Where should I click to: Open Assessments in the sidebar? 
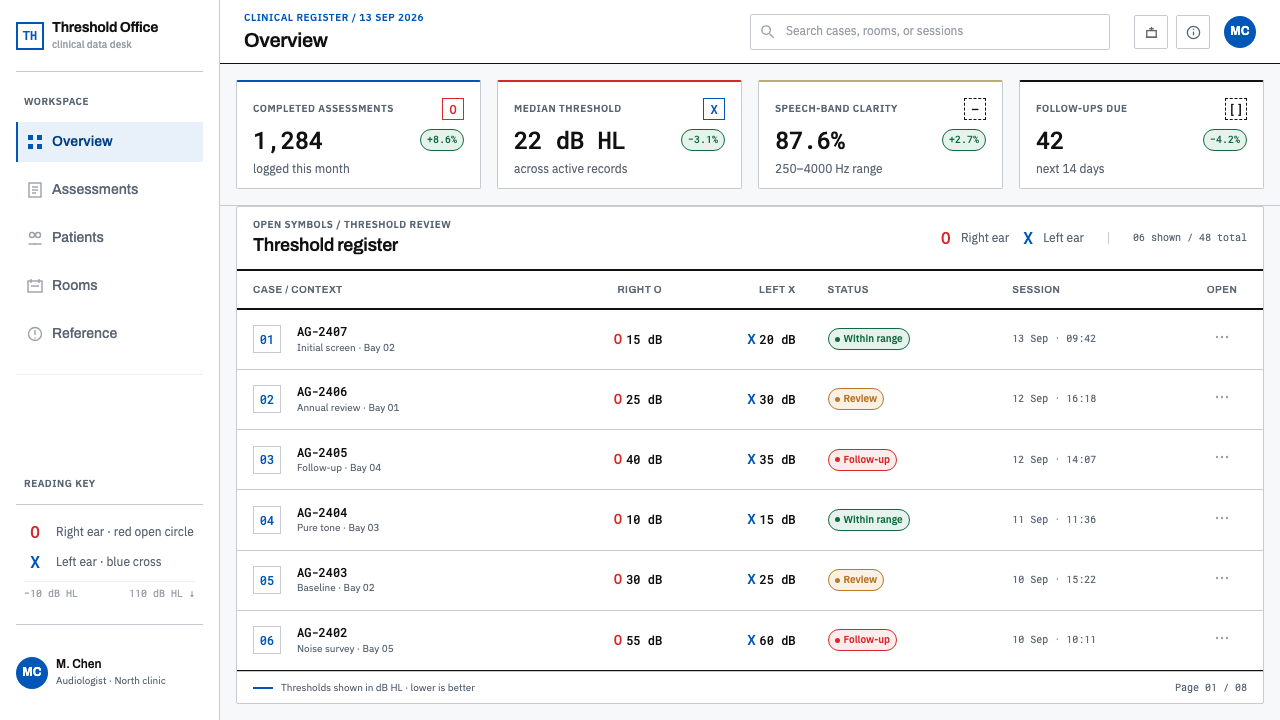pos(110,190)
